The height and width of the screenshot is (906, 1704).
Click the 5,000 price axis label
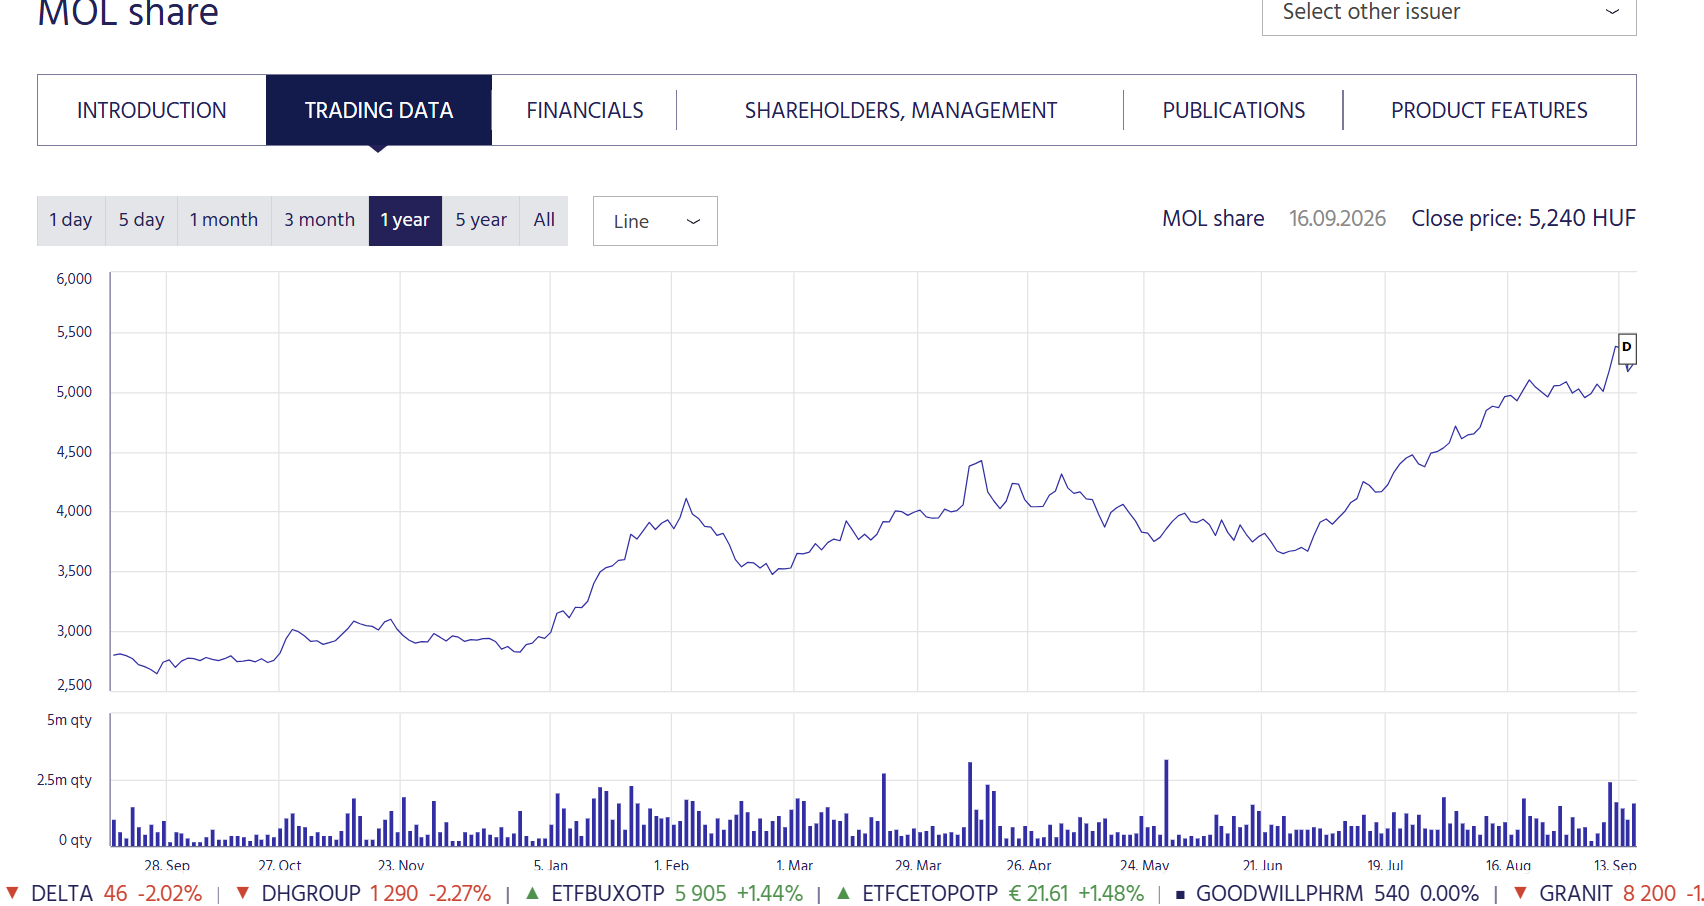[x=74, y=392]
